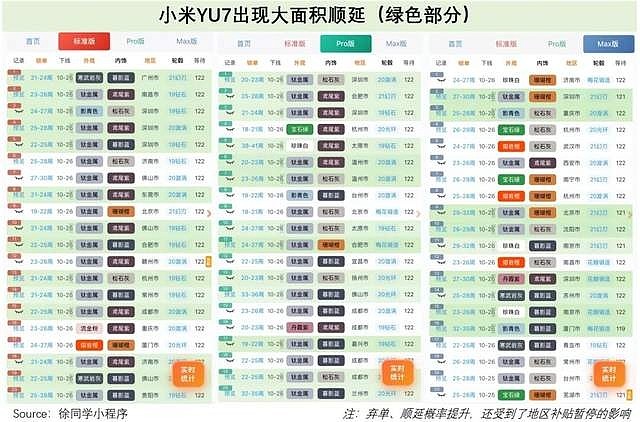Screen dimensions: 640x422
Task: Open 标准版 tab in the middle panel
Action: point(294,44)
